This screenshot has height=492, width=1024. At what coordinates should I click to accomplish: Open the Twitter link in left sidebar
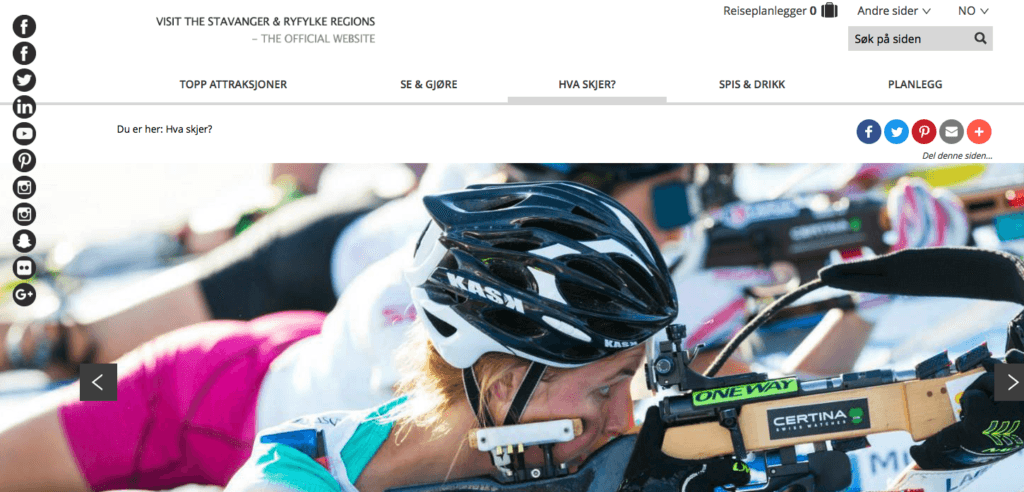[x=24, y=80]
